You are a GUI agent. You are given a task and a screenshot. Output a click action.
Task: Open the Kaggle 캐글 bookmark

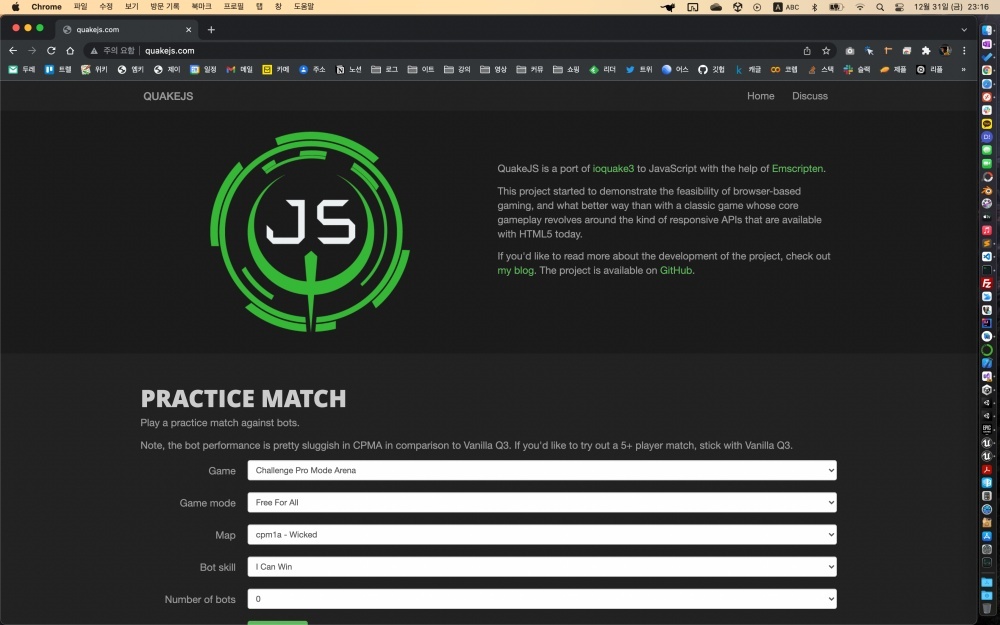pos(748,70)
